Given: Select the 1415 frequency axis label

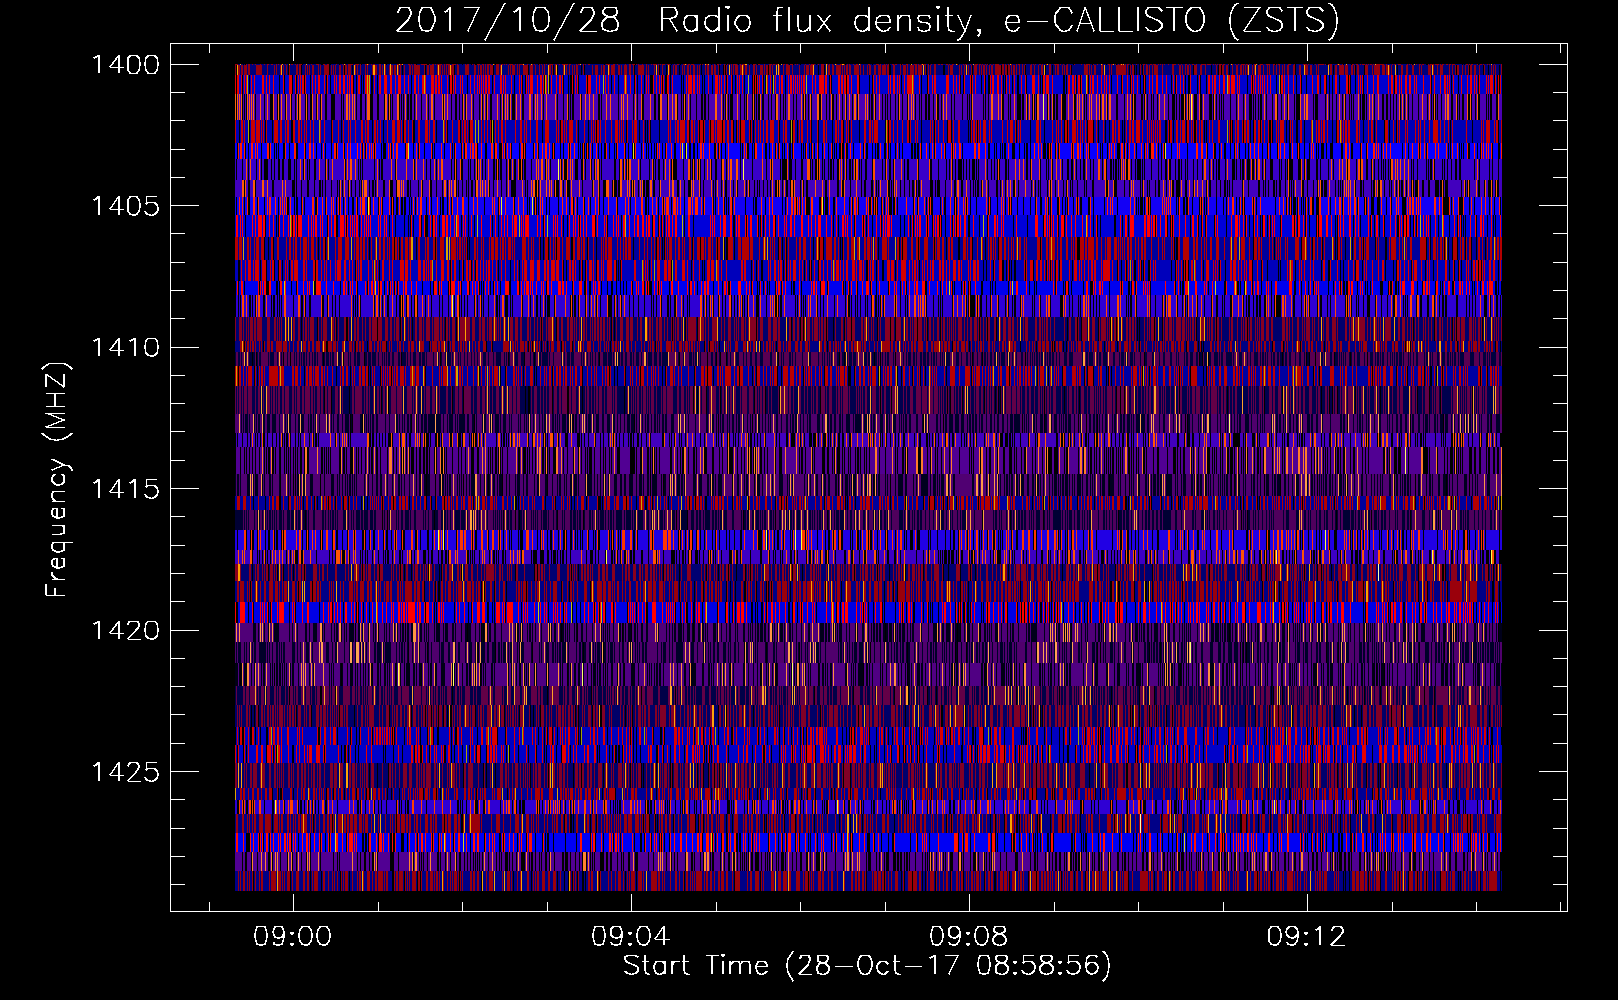Looking at the screenshot, I should click(x=125, y=489).
